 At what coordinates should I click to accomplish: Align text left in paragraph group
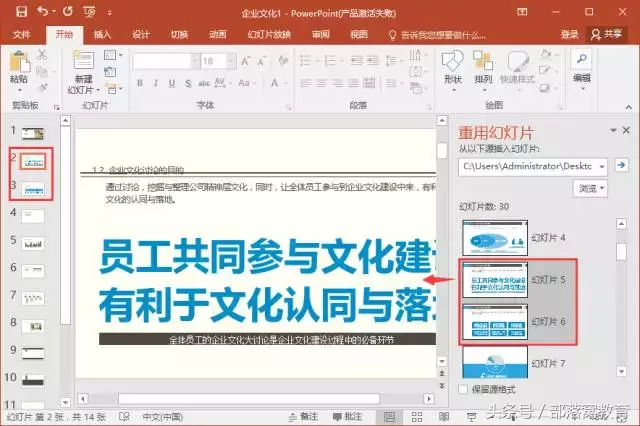pos(305,83)
